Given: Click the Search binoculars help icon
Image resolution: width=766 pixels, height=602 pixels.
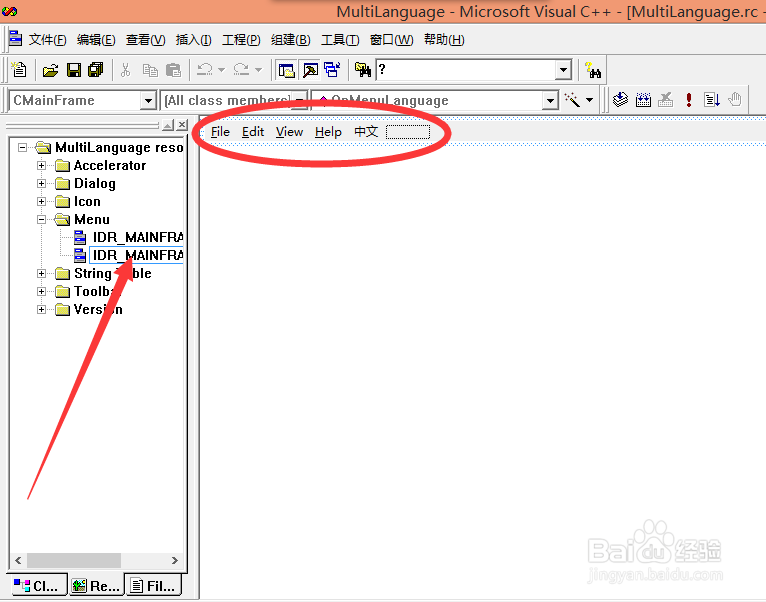Looking at the screenshot, I should click(x=593, y=70).
